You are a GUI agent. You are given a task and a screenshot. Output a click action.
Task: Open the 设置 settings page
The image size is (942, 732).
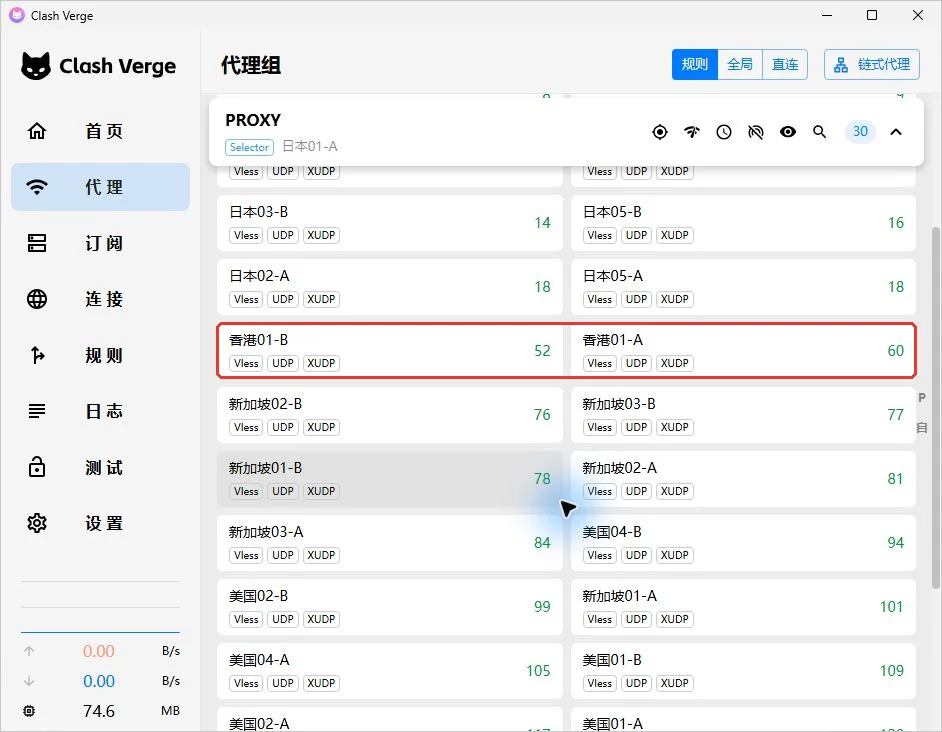click(100, 523)
